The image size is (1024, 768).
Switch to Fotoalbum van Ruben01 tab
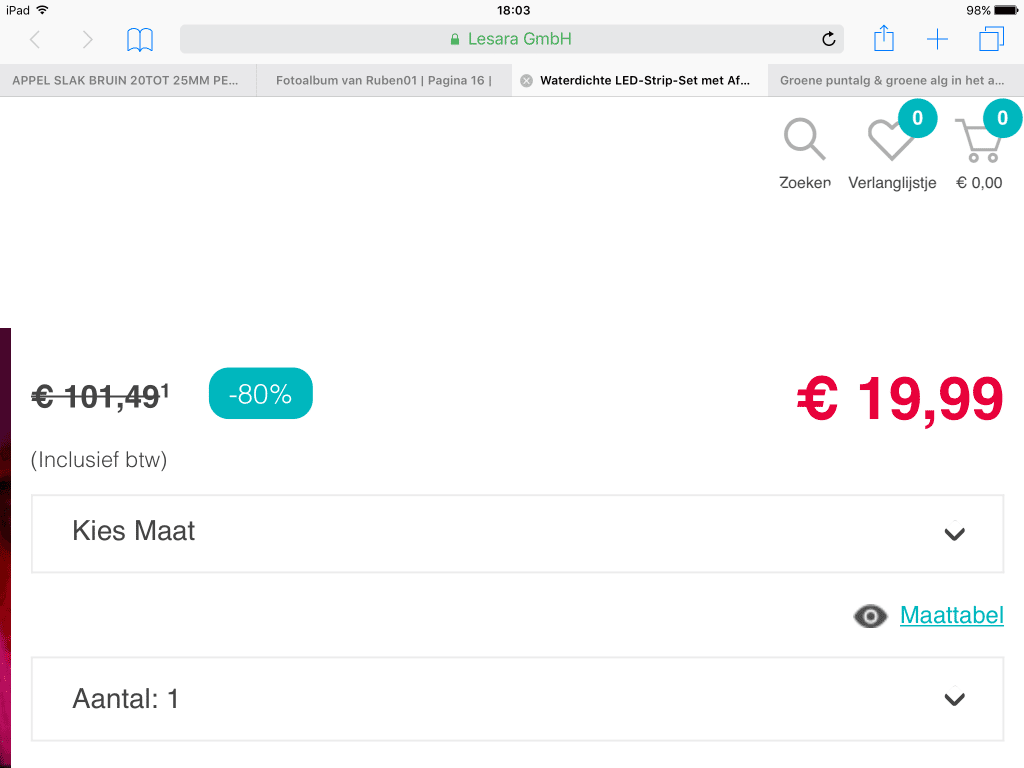coord(384,81)
